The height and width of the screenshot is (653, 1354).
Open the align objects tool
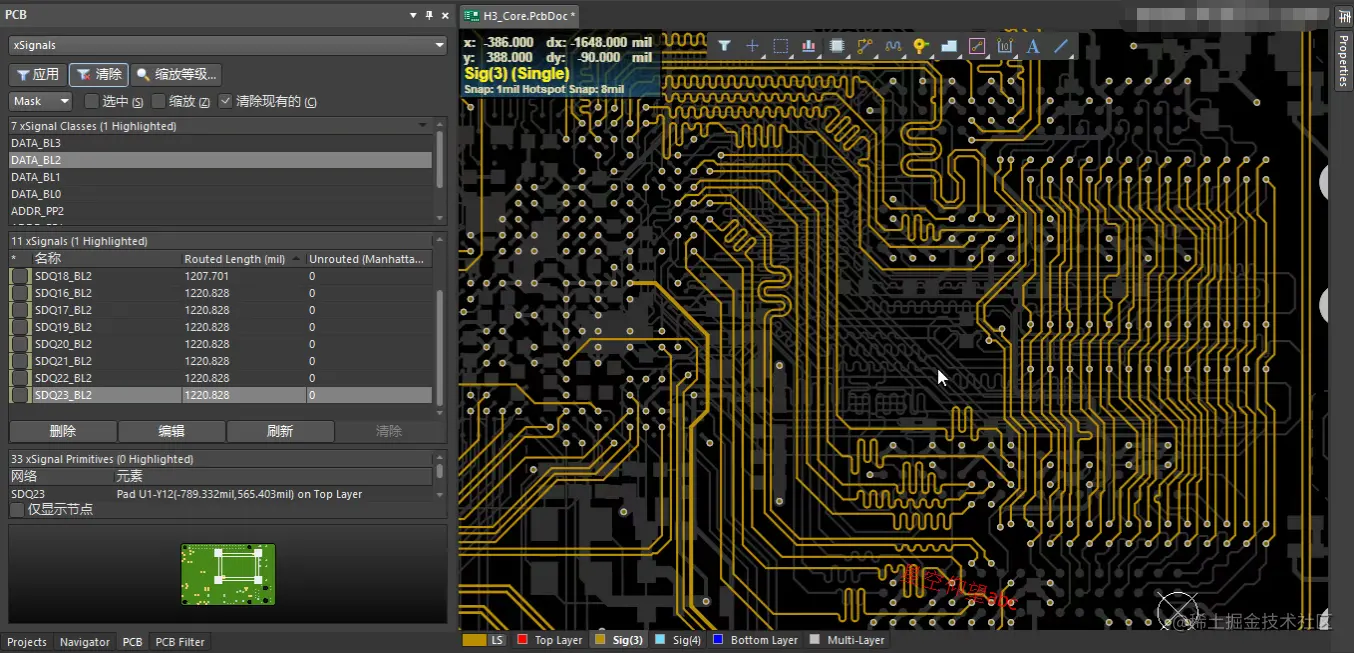[x=809, y=46]
